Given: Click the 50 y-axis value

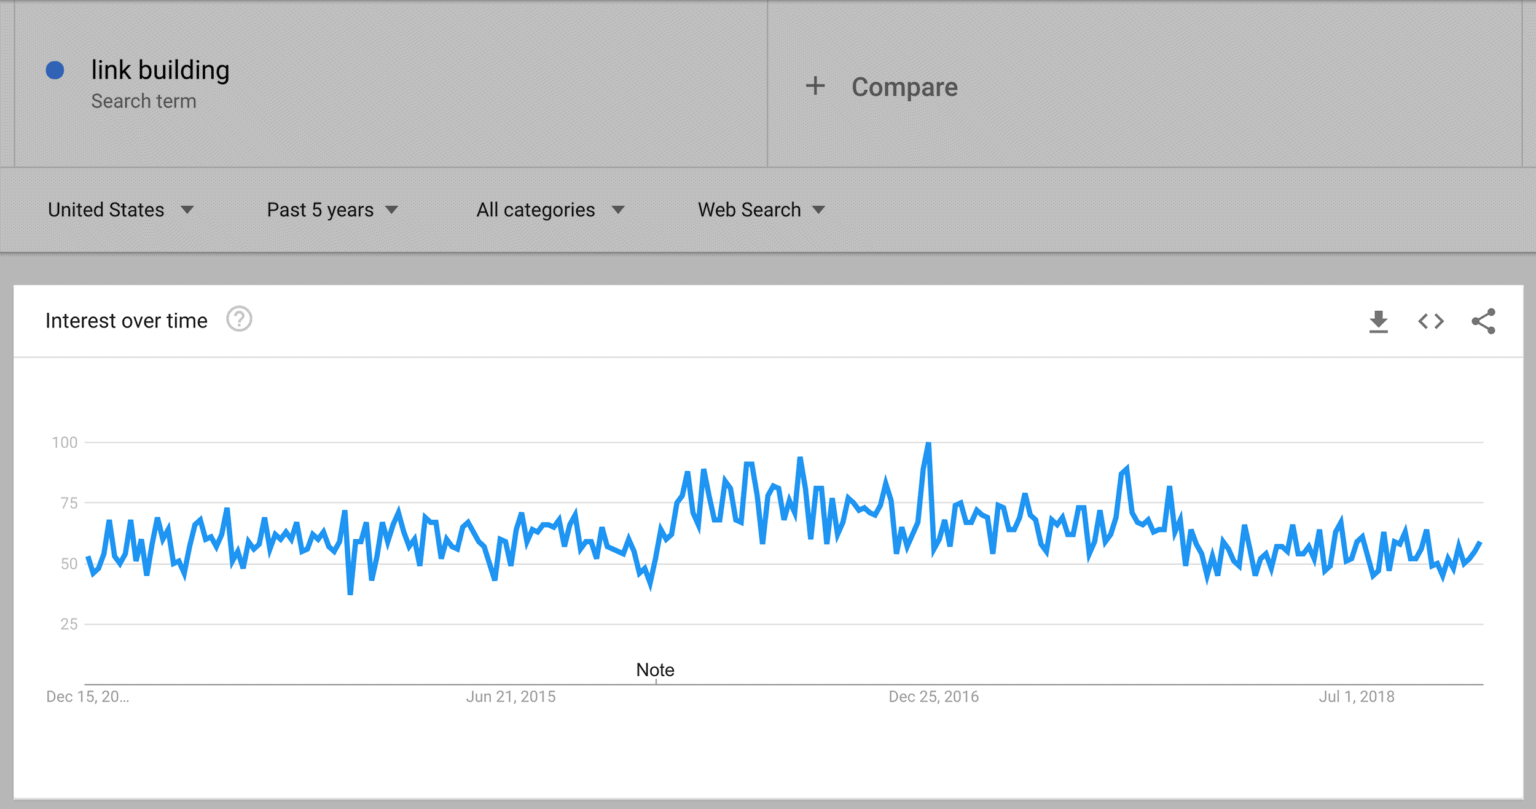Looking at the screenshot, I should click(67, 563).
